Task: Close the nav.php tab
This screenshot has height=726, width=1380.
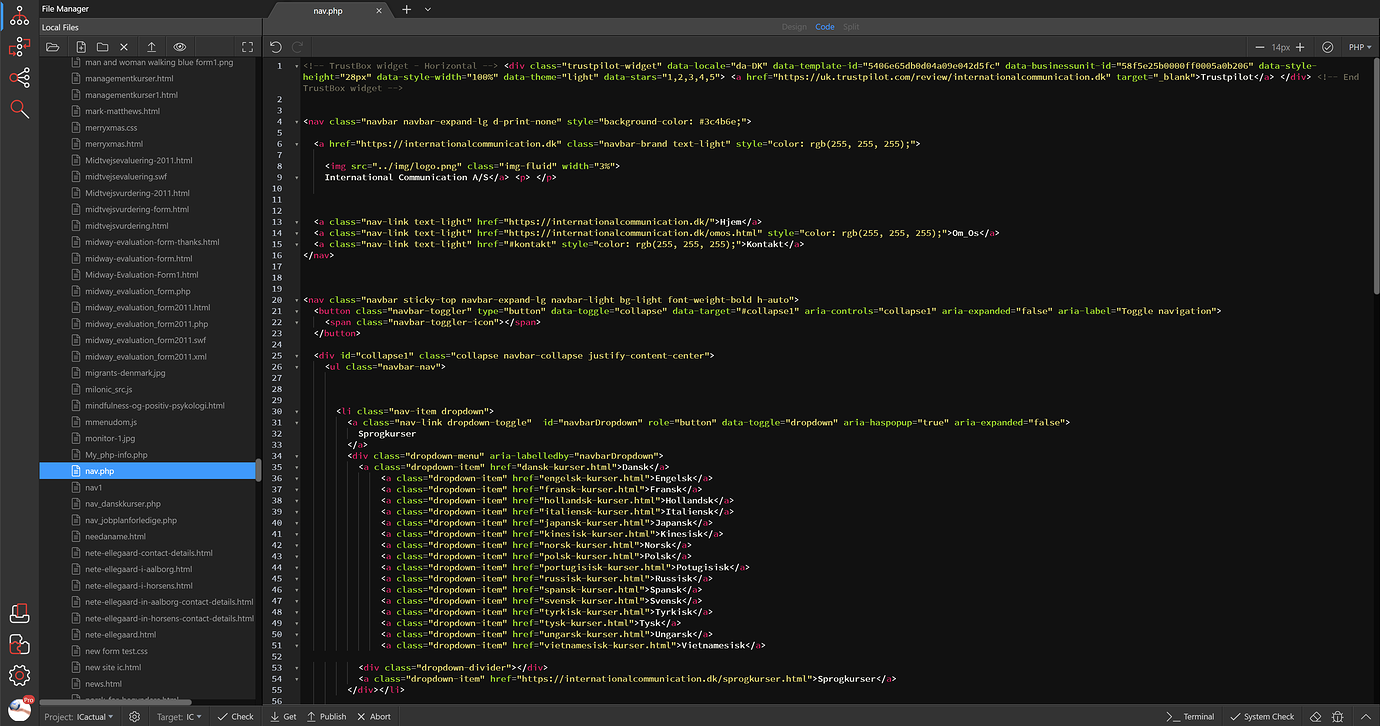Action: [379, 10]
